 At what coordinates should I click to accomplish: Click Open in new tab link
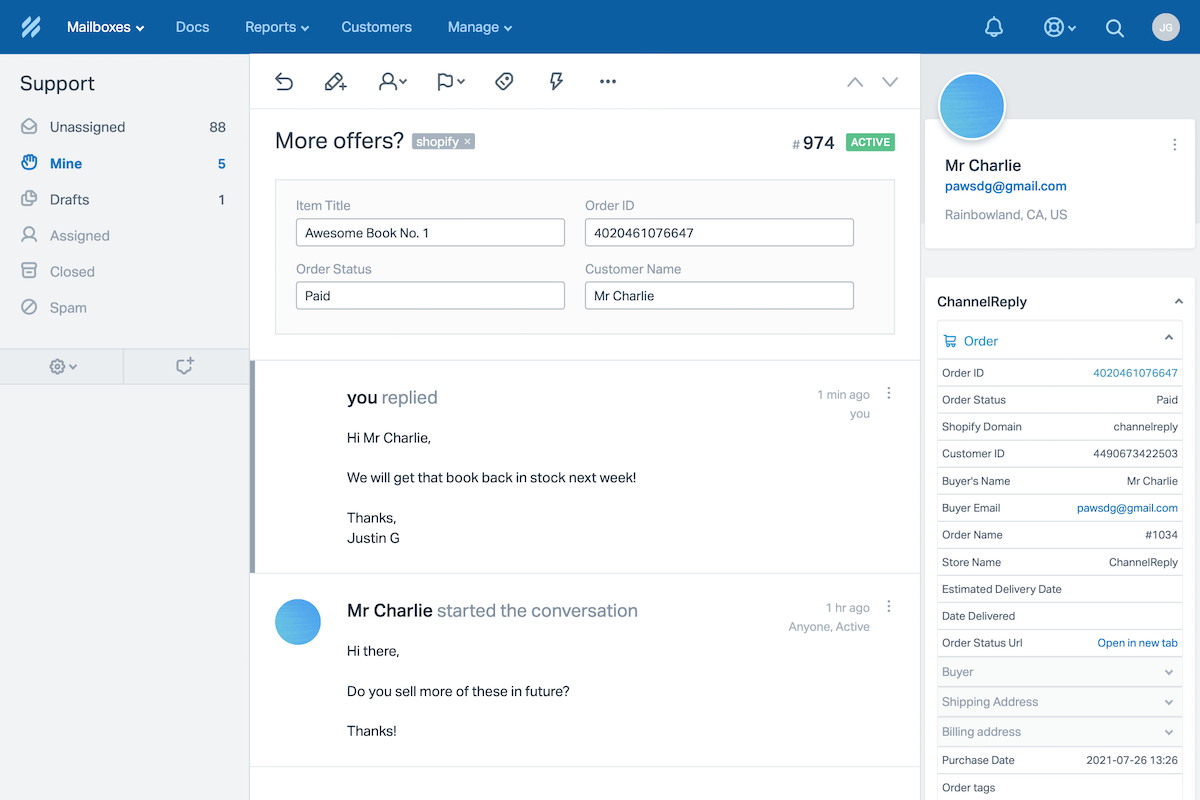click(1137, 643)
